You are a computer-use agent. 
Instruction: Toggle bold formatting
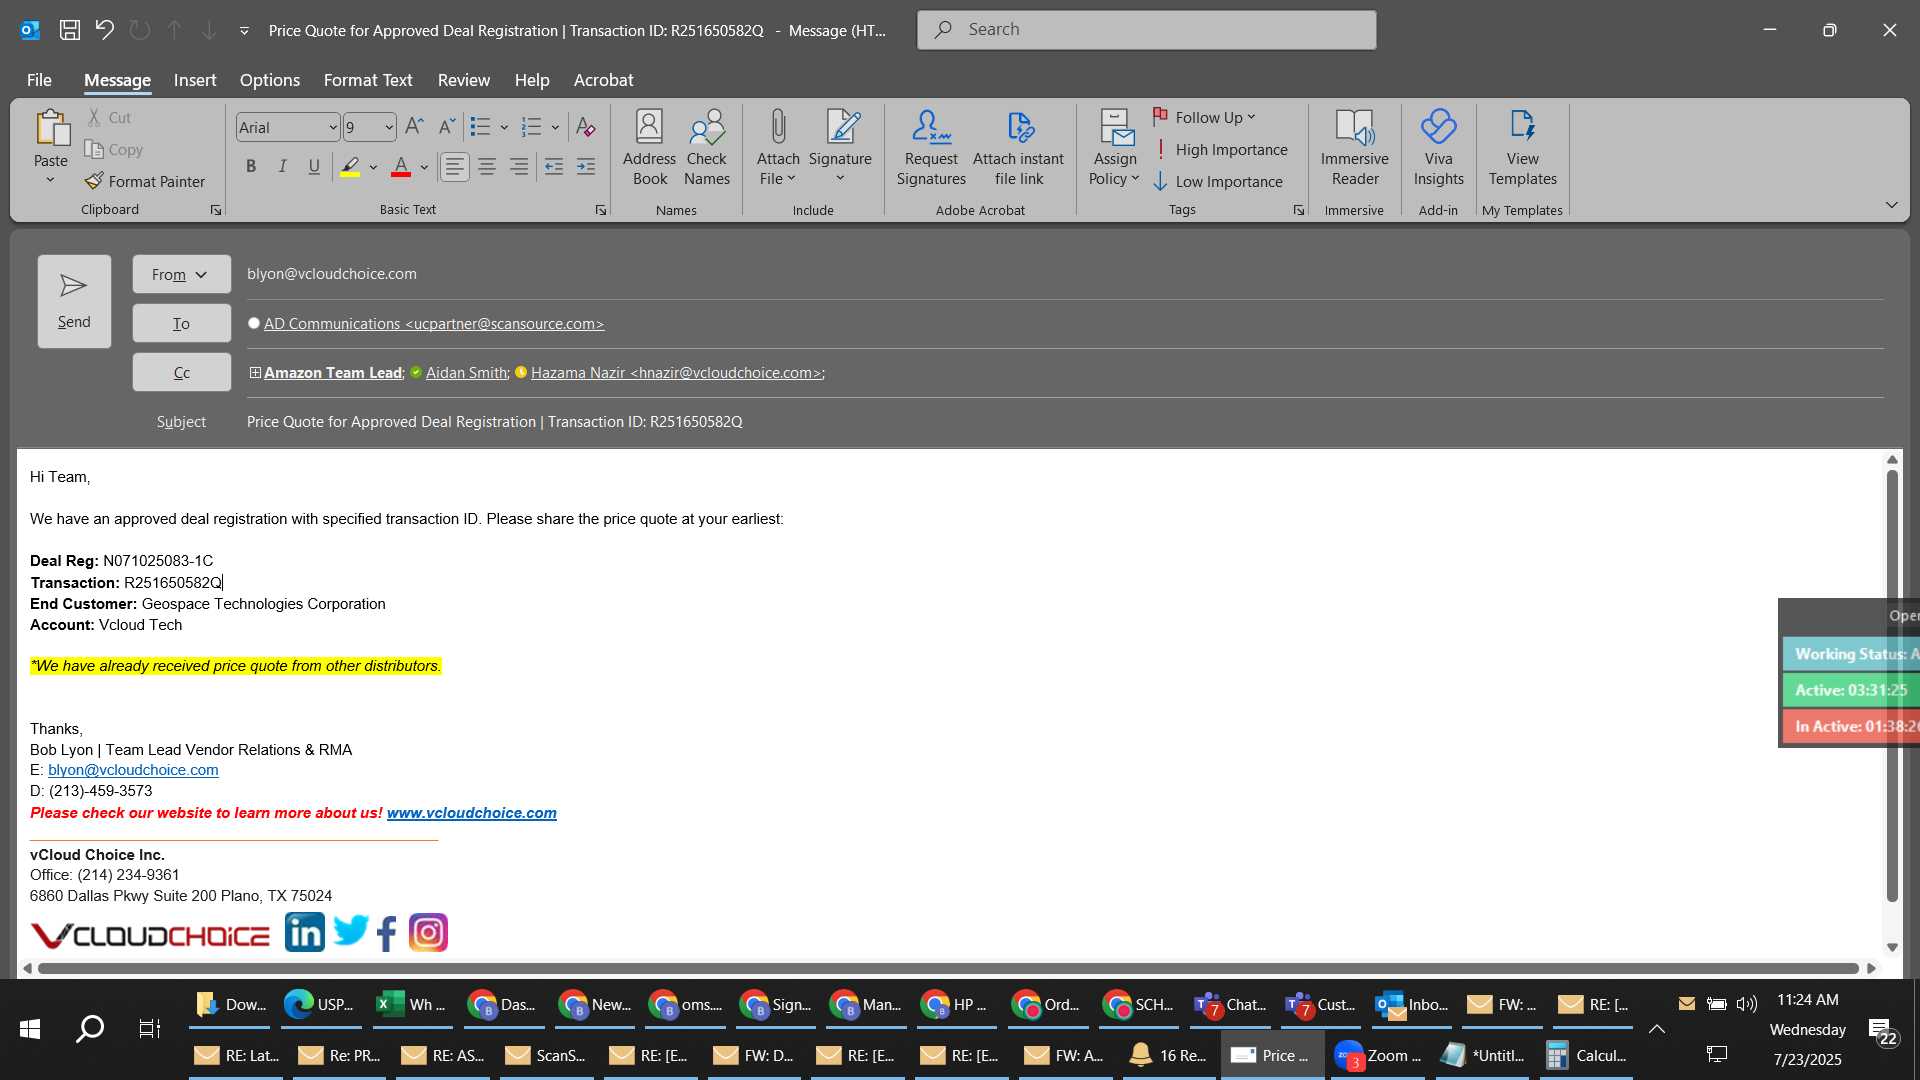point(251,167)
